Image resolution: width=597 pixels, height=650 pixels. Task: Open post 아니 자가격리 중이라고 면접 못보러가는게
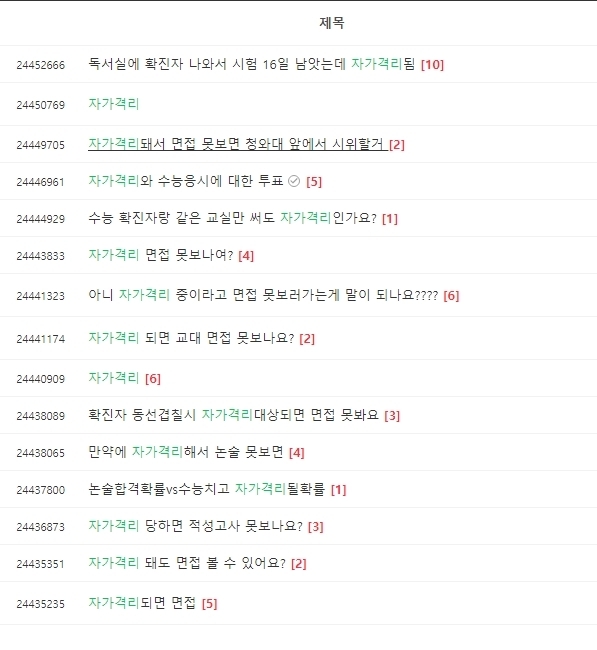tap(263, 295)
